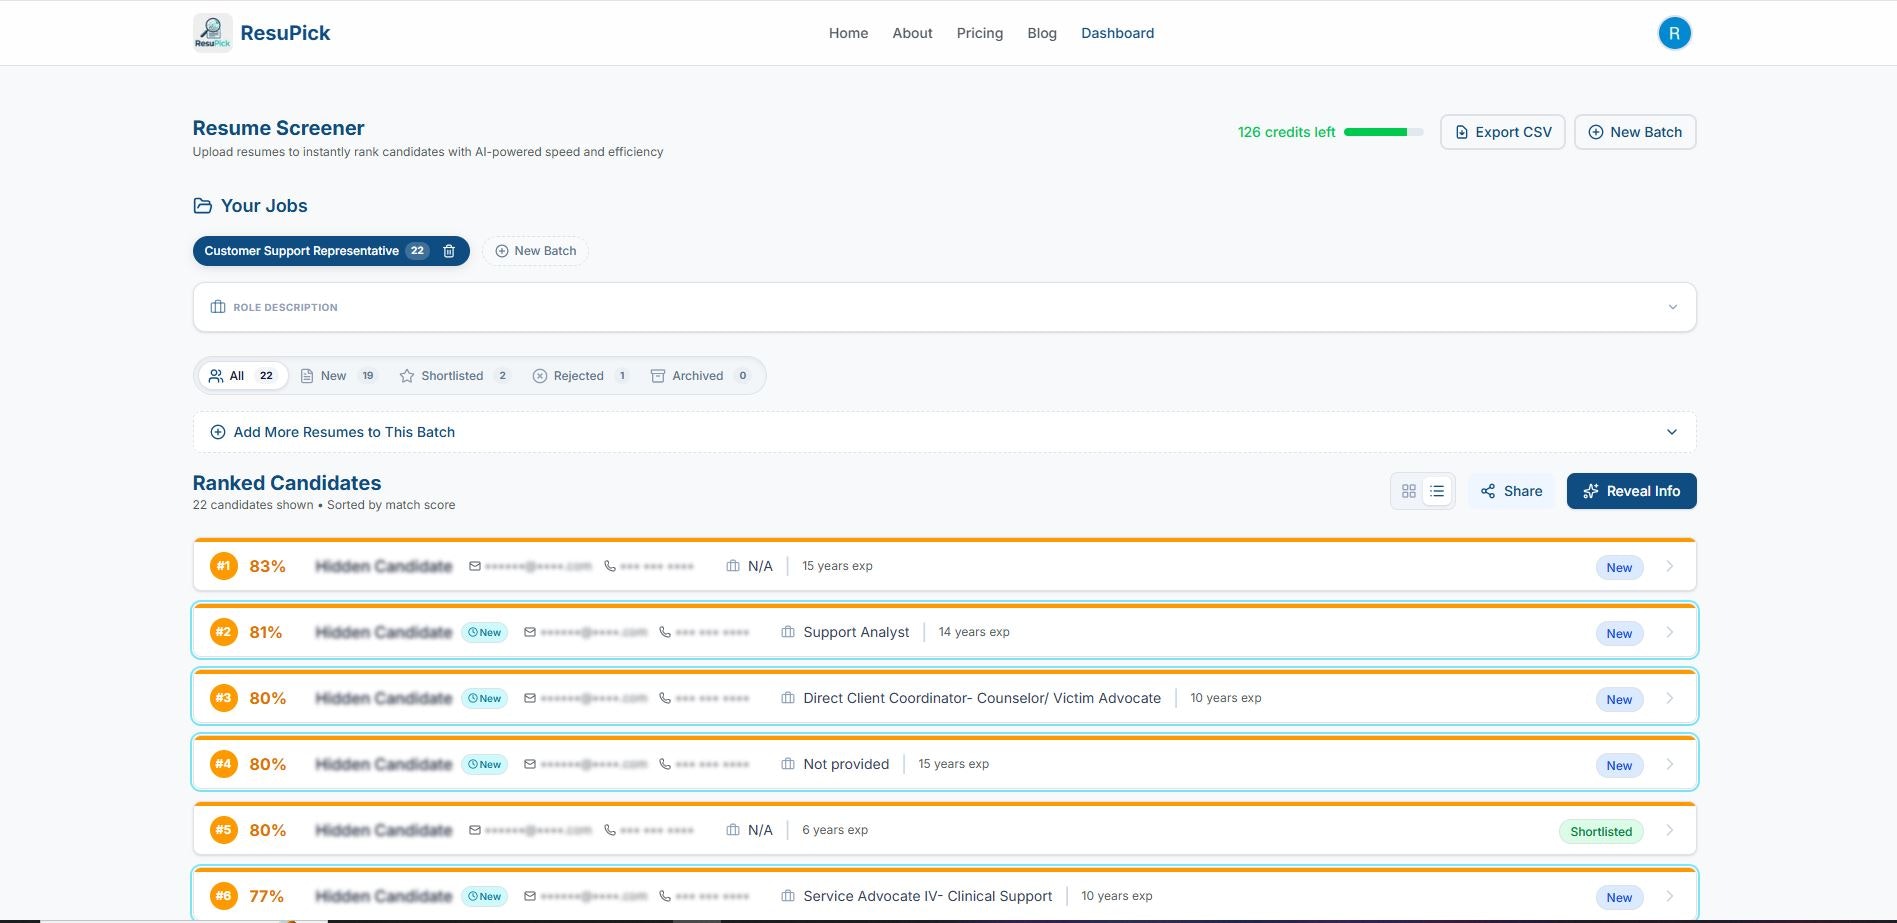Click the Reveal Info button
The image size is (1897, 923).
tap(1631, 491)
